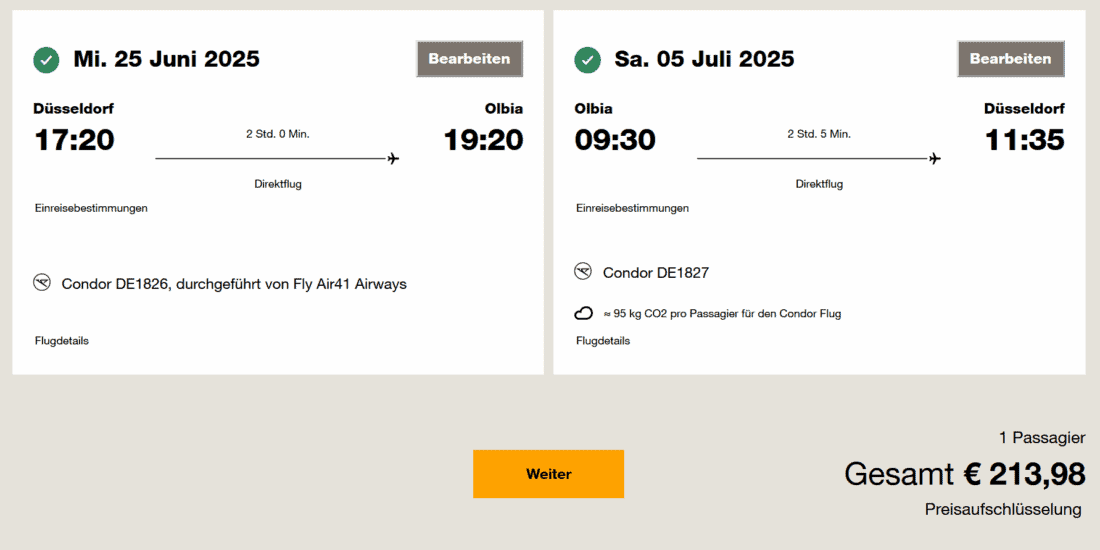Click the 95 kg CO2 per passenger text

722,314
